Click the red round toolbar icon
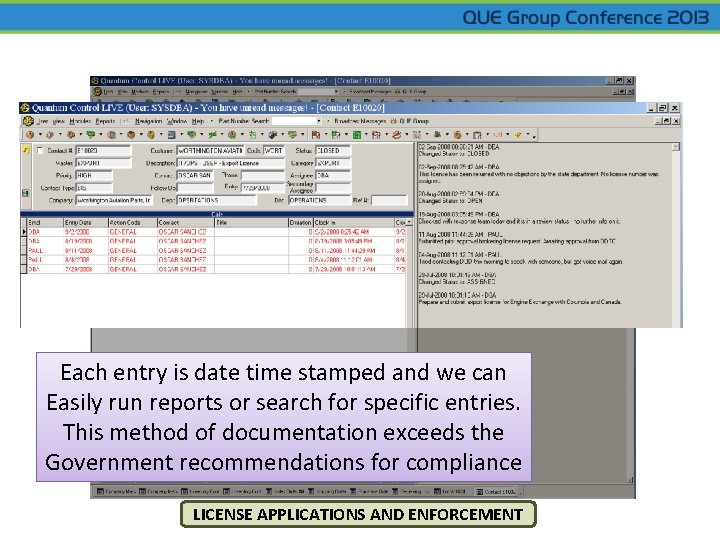Screen dimensions: 720x540 coord(397,135)
